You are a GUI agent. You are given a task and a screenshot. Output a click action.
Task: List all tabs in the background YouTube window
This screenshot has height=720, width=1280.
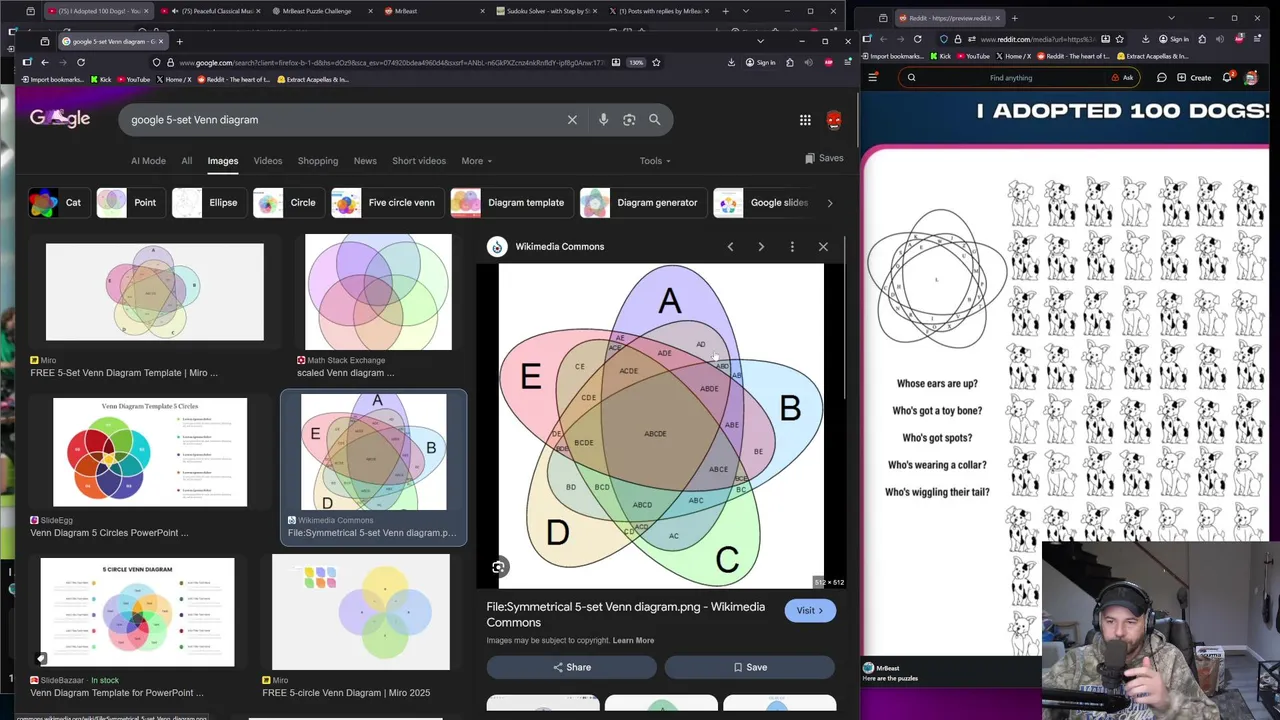[x=745, y=11]
